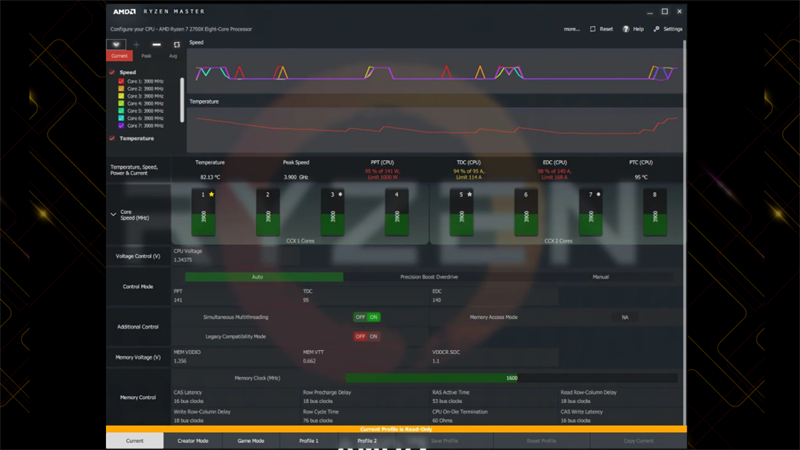The height and width of the screenshot is (450, 800).
Task: Select Manual control mode
Action: (601, 277)
